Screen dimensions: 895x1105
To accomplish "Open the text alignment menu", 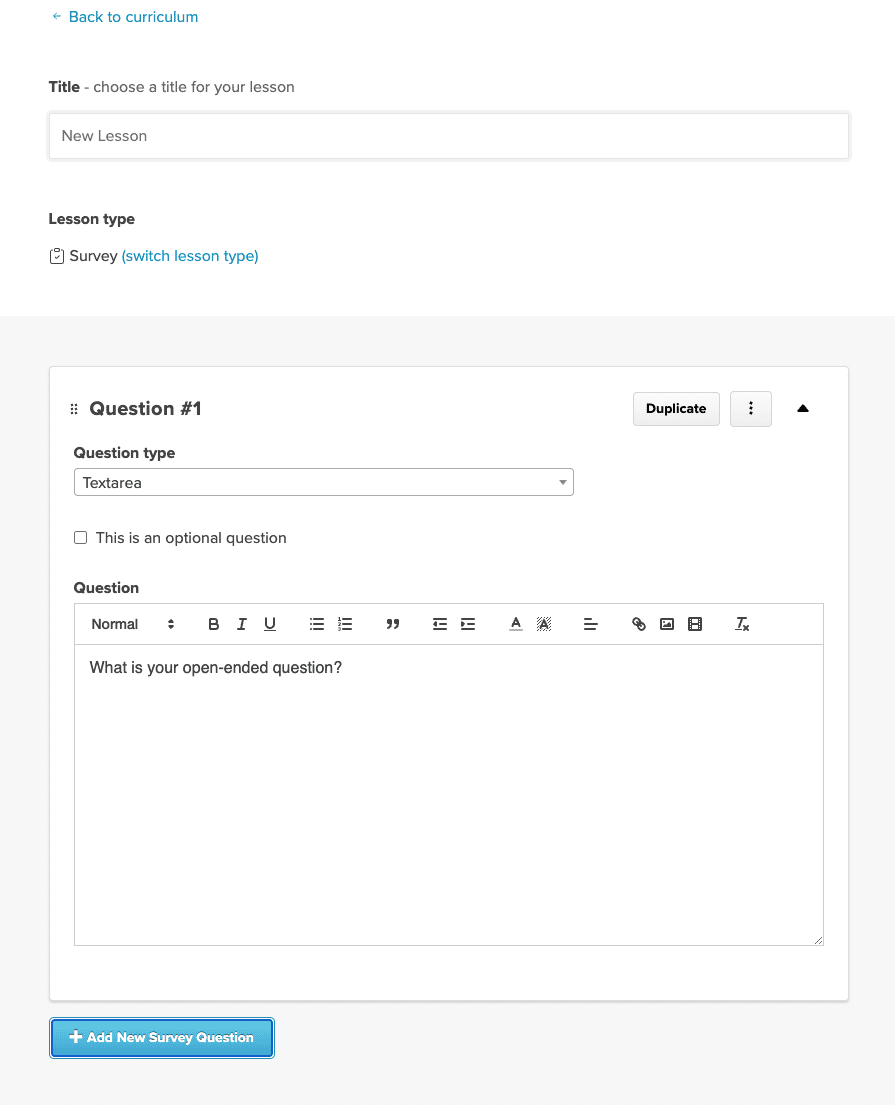I will click(x=591, y=624).
